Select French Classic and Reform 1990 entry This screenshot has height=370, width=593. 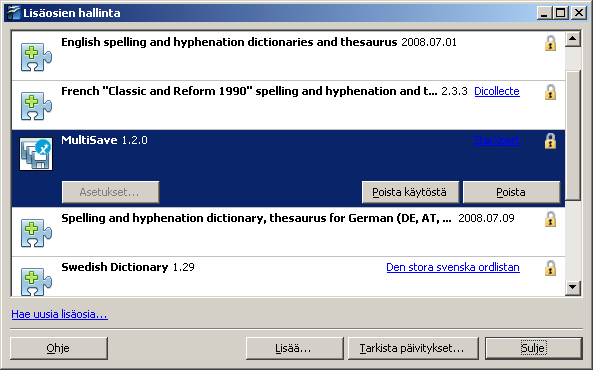click(288, 105)
